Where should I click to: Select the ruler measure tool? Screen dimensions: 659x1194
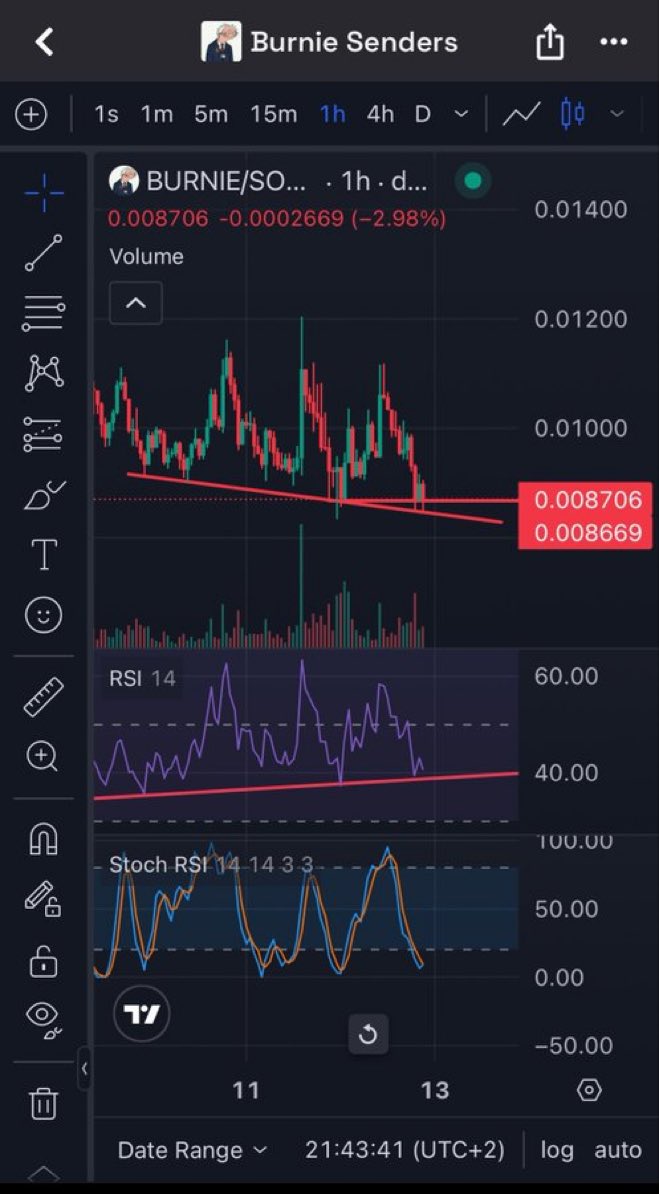pos(44,696)
